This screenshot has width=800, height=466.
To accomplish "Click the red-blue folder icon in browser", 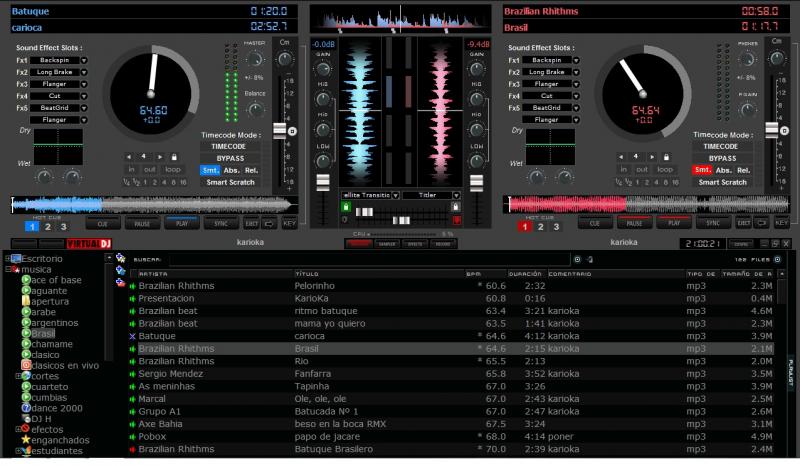I will pos(120,282).
